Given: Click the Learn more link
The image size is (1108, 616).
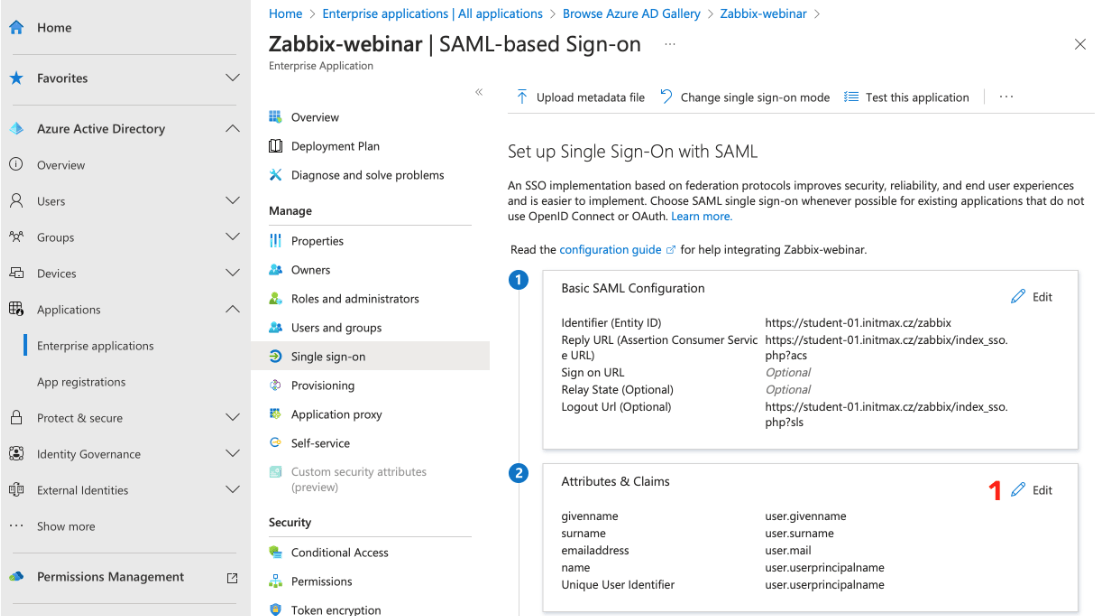Looking at the screenshot, I should (701, 216).
